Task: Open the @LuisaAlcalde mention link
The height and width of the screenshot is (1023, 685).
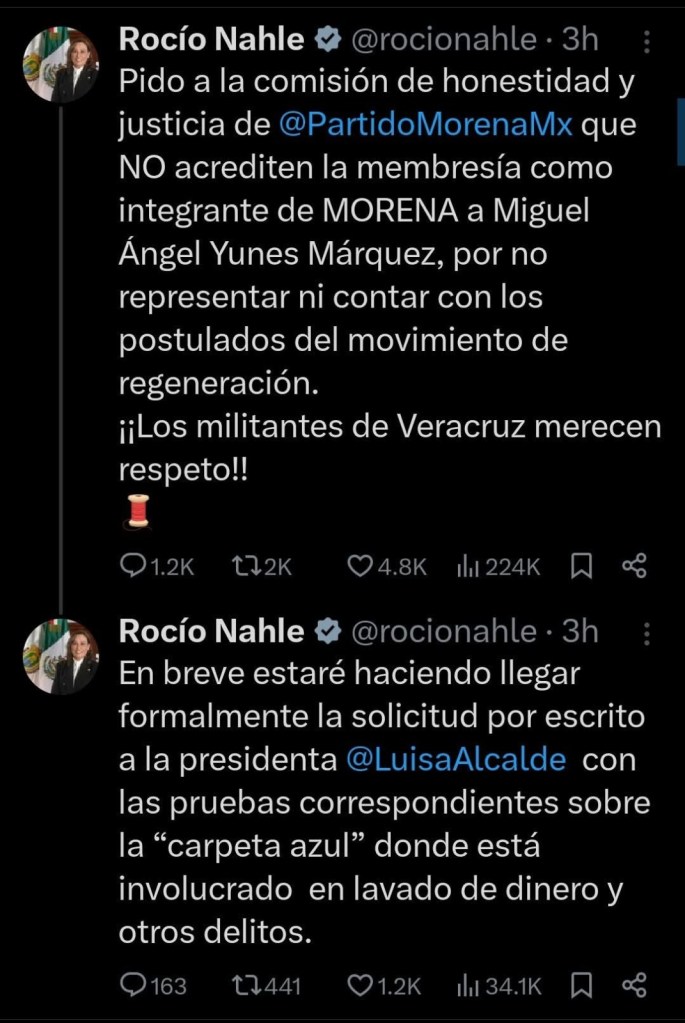Action: click(455, 760)
